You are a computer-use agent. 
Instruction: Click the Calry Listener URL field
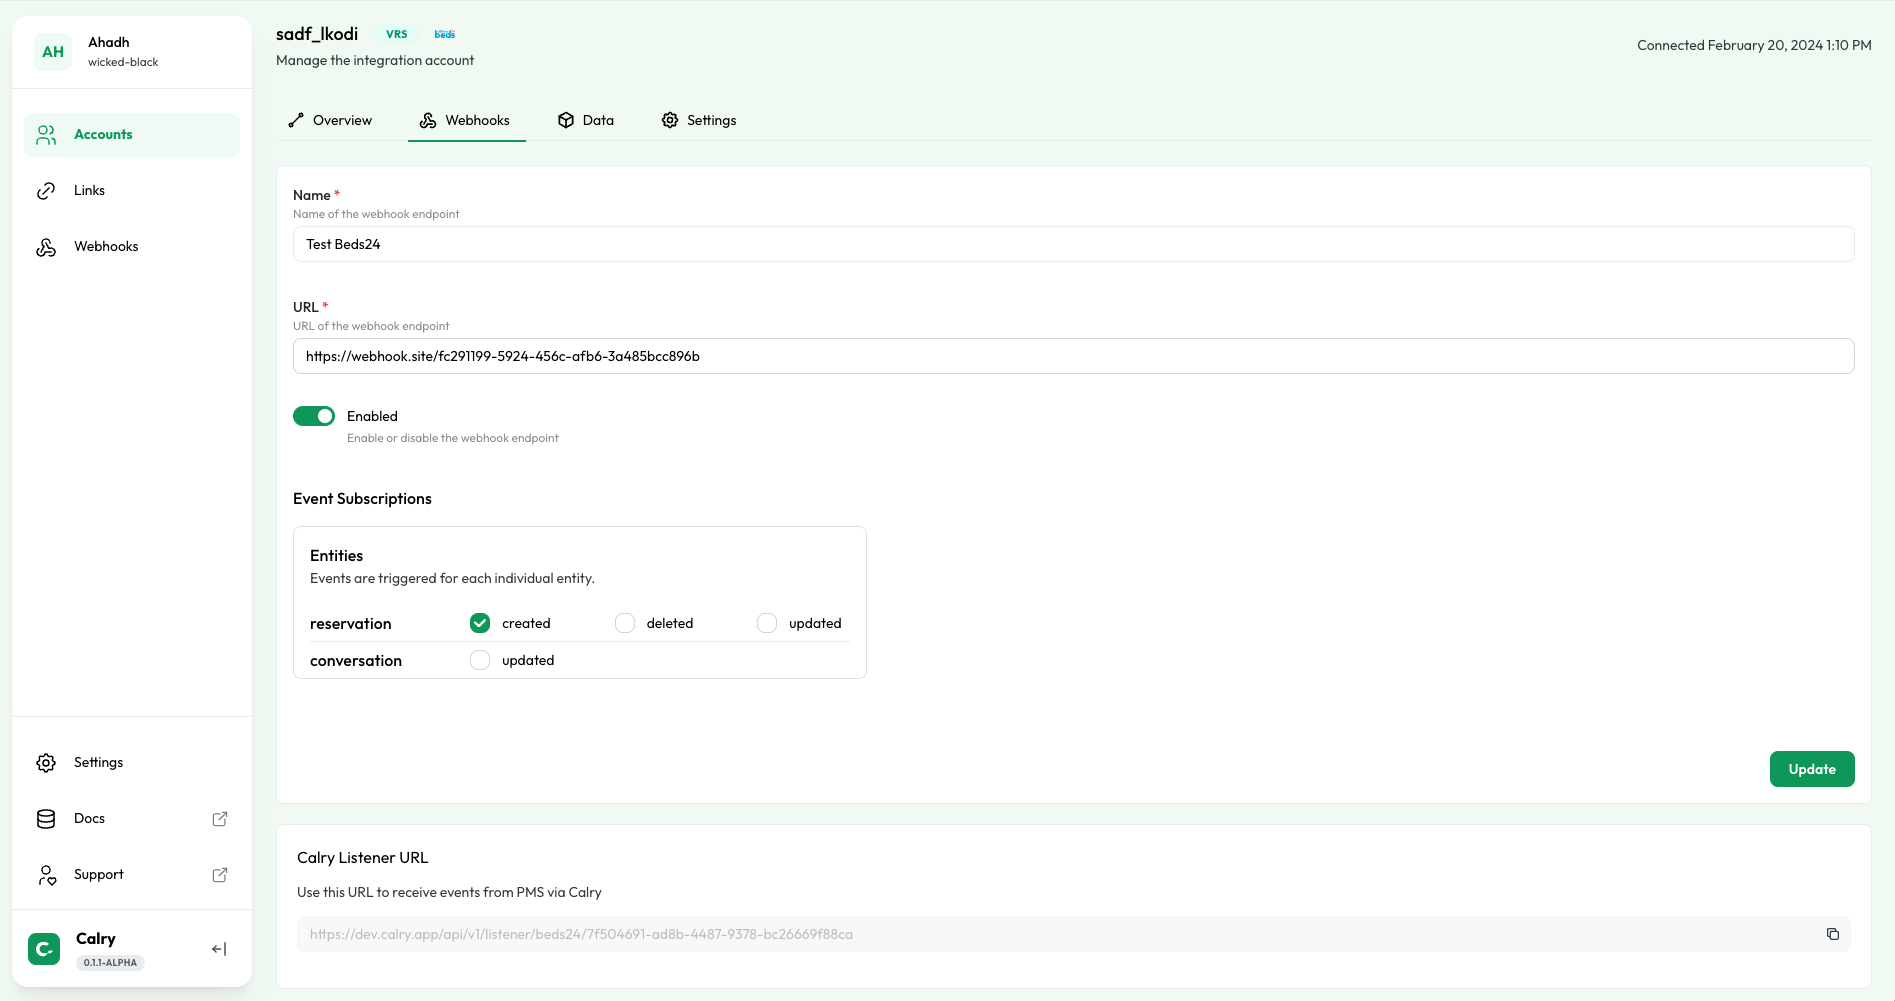tap(1073, 934)
